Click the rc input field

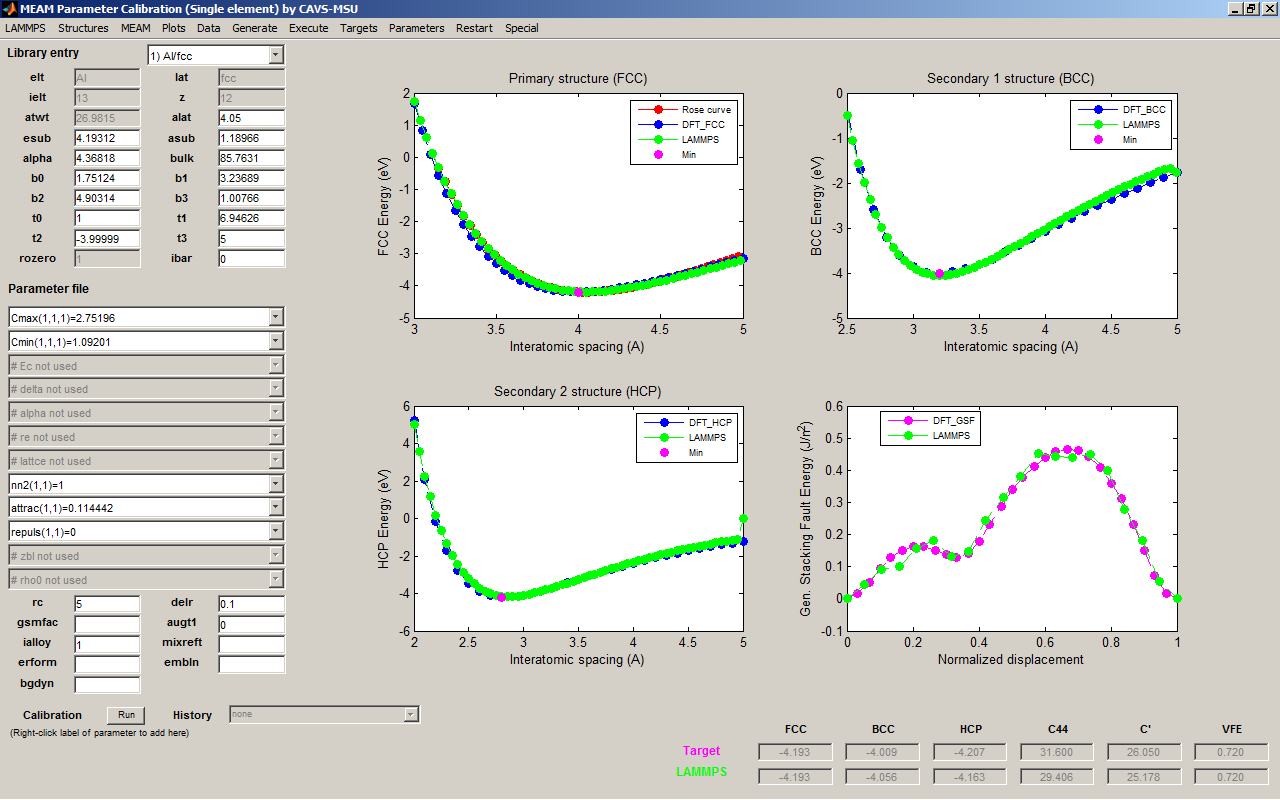tap(107, 604)
